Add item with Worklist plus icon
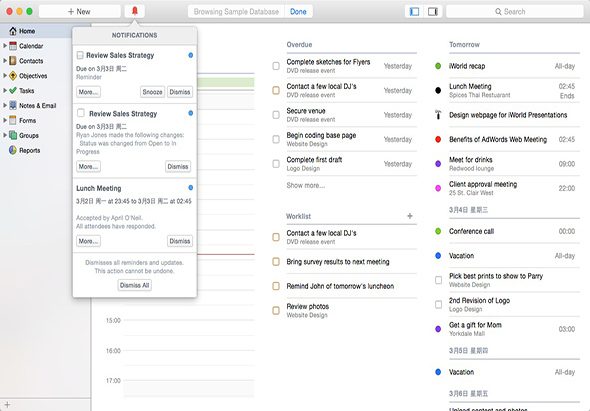The width and height of the screenshot is (590, 411). (x=410, y=216)
